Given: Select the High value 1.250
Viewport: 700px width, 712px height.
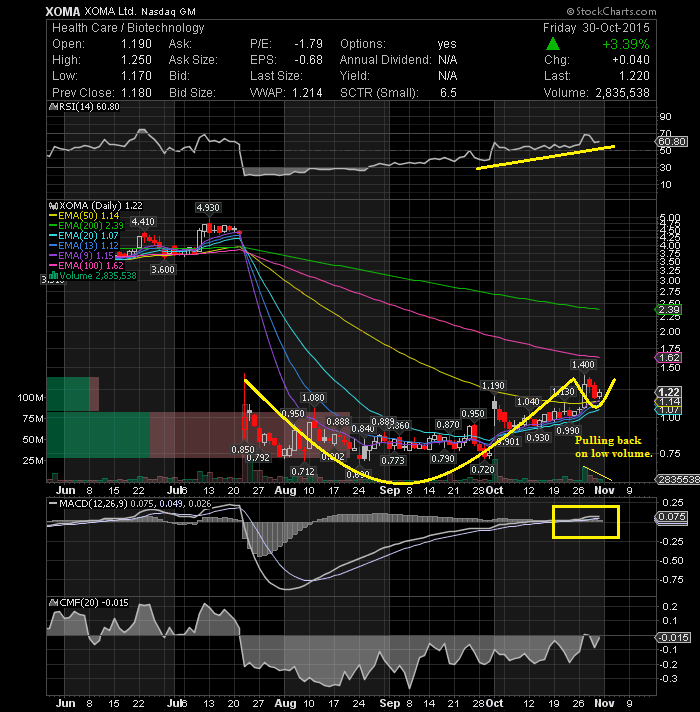Looking at the screenshot, I should pyautogui.click(x=136, y=60).
